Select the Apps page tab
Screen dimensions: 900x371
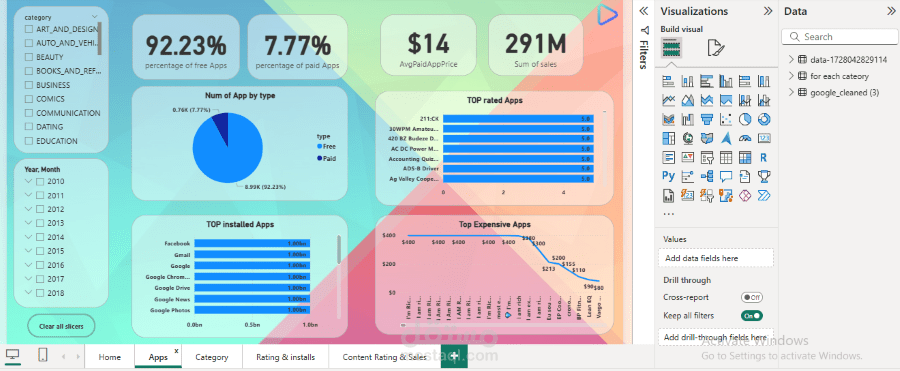click(x=158, y=357)
